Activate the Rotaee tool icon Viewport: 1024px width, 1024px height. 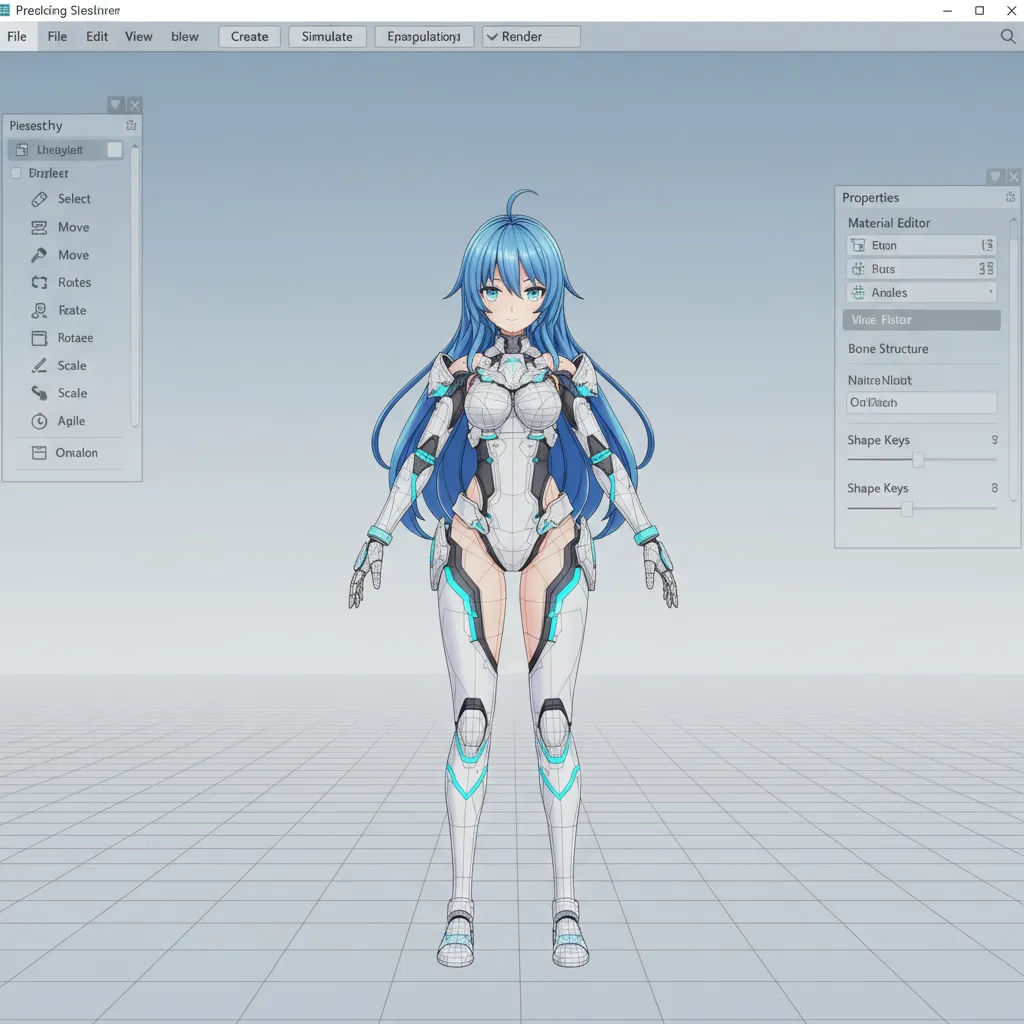tap(40, 338)
